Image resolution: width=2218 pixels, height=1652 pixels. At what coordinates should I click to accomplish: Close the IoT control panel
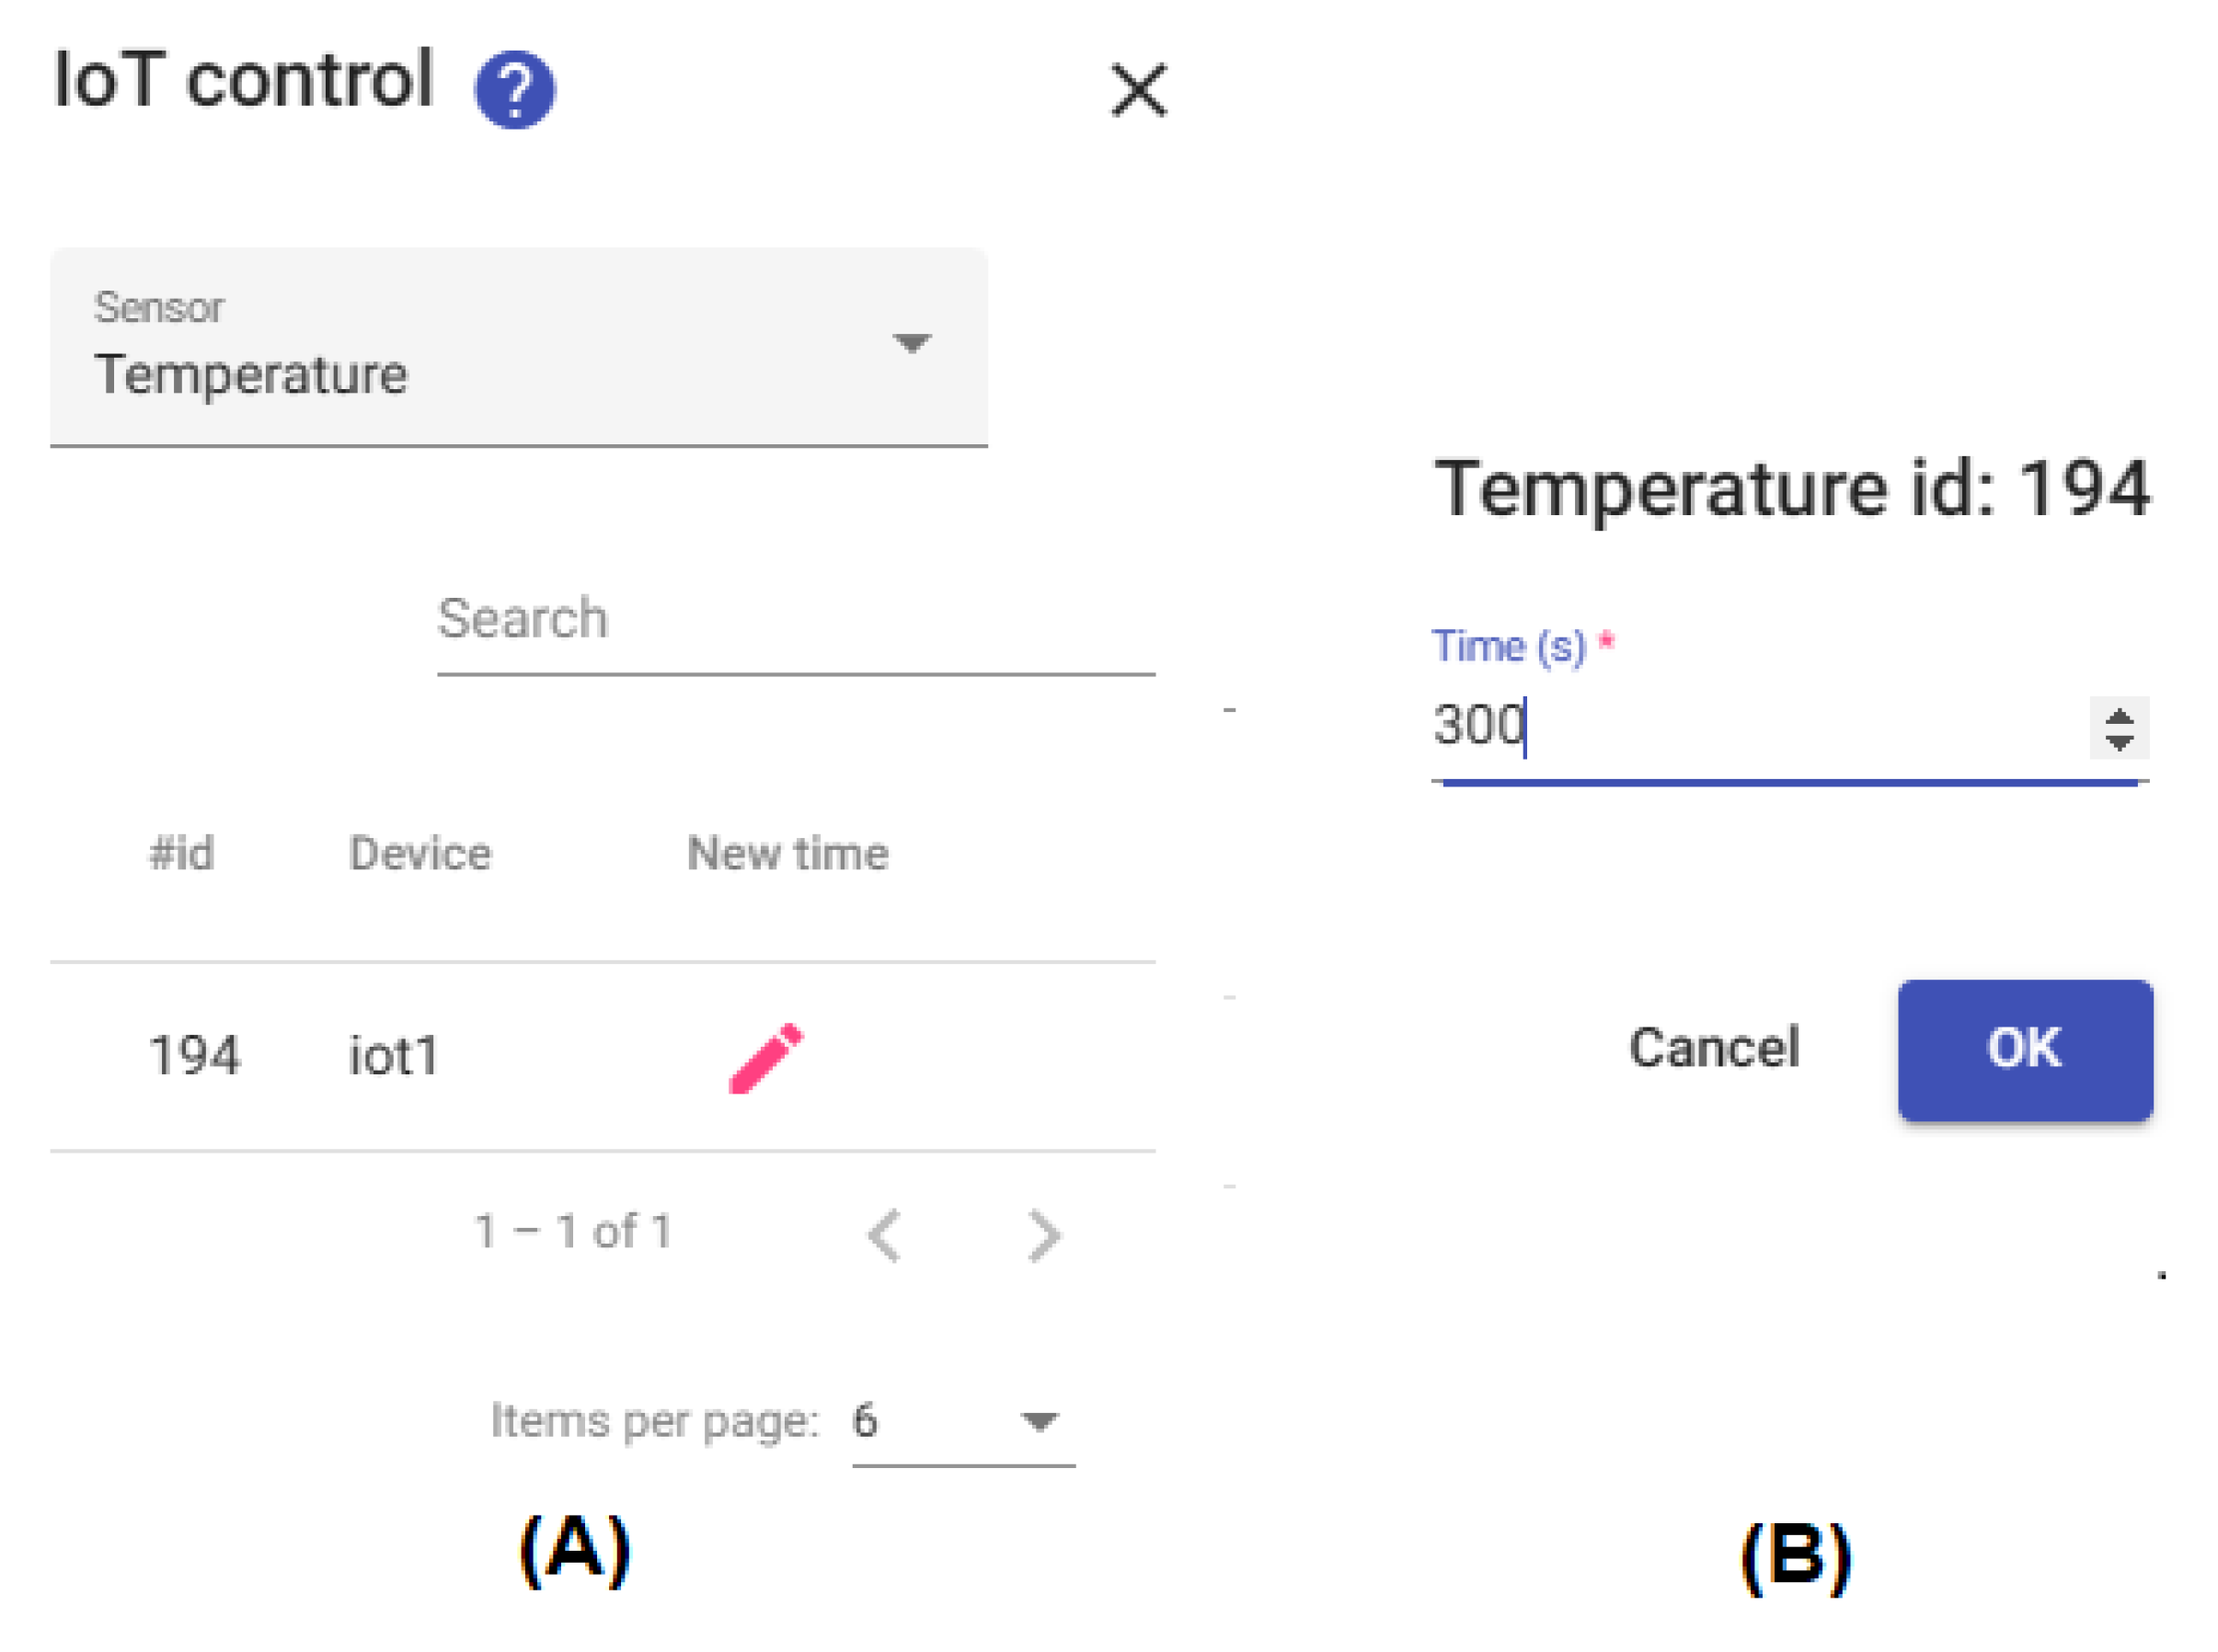pos(1138,90)
